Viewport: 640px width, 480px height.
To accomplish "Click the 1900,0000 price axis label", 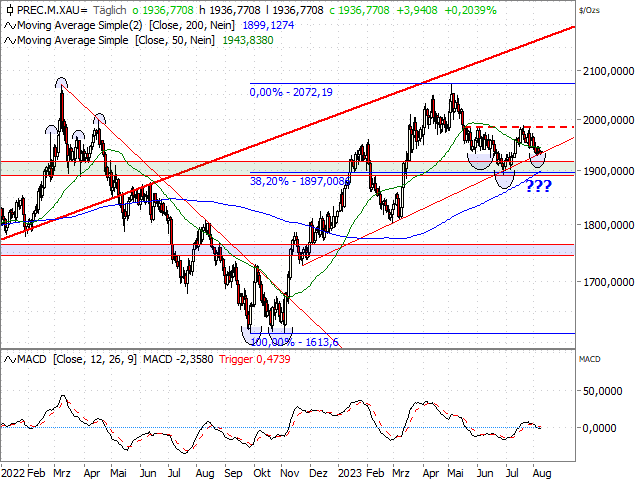I will click(608, 171).
